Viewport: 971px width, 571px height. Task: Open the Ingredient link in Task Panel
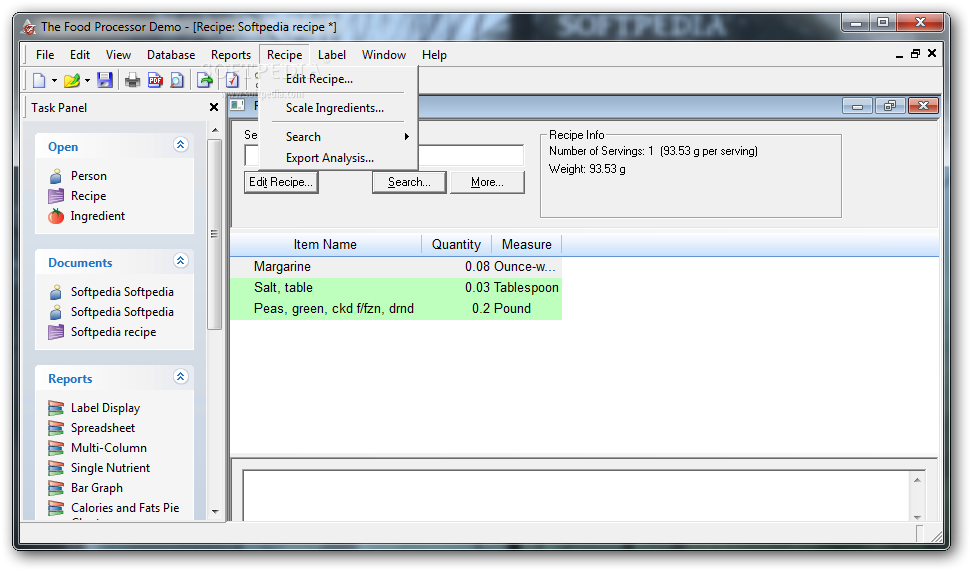[x=98, y=216]
